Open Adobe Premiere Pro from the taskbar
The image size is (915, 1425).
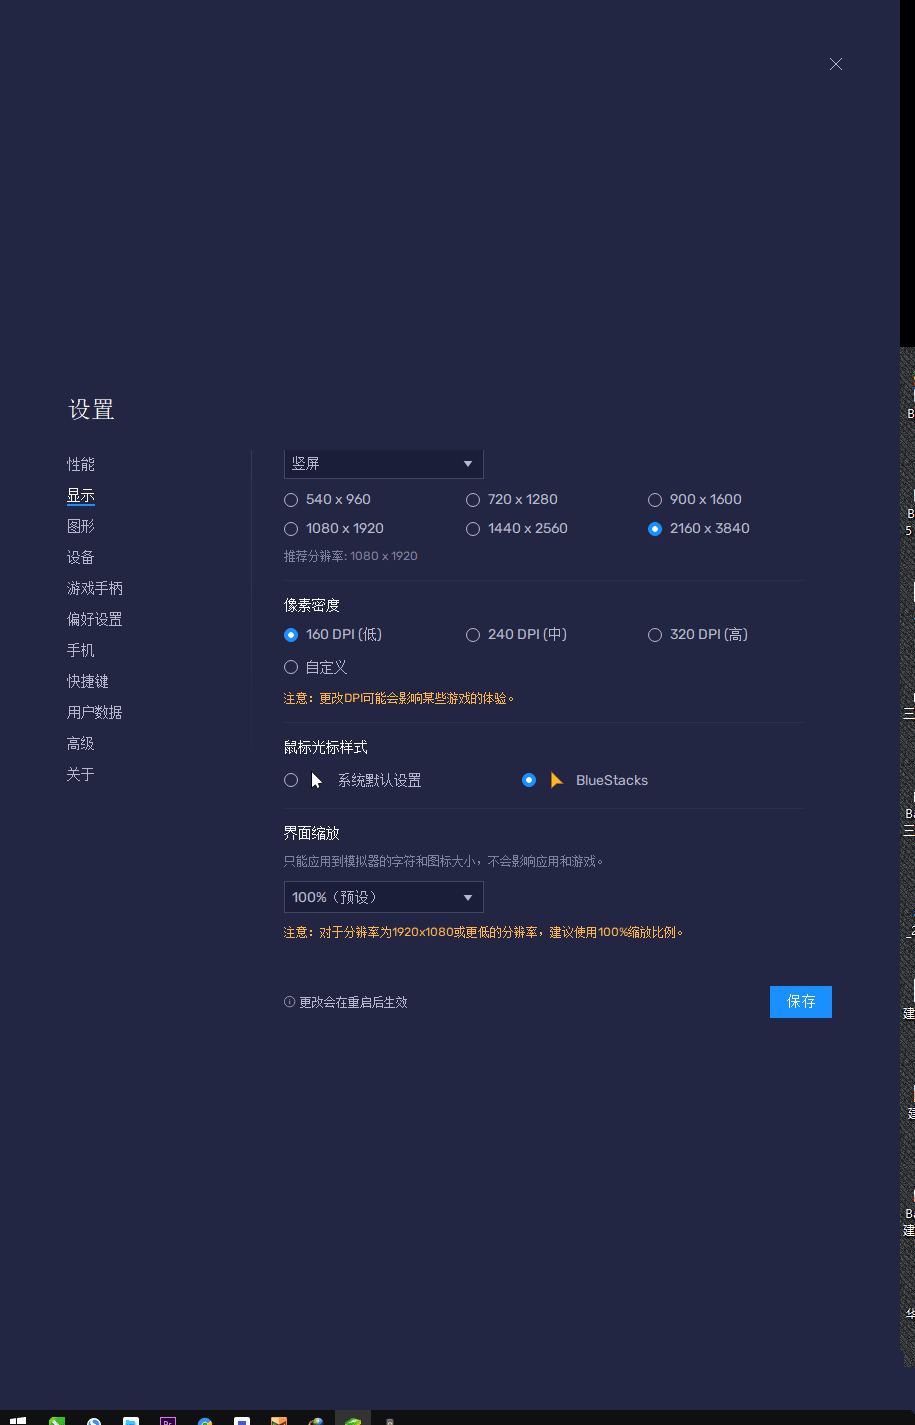click(x=168, y=1420)
